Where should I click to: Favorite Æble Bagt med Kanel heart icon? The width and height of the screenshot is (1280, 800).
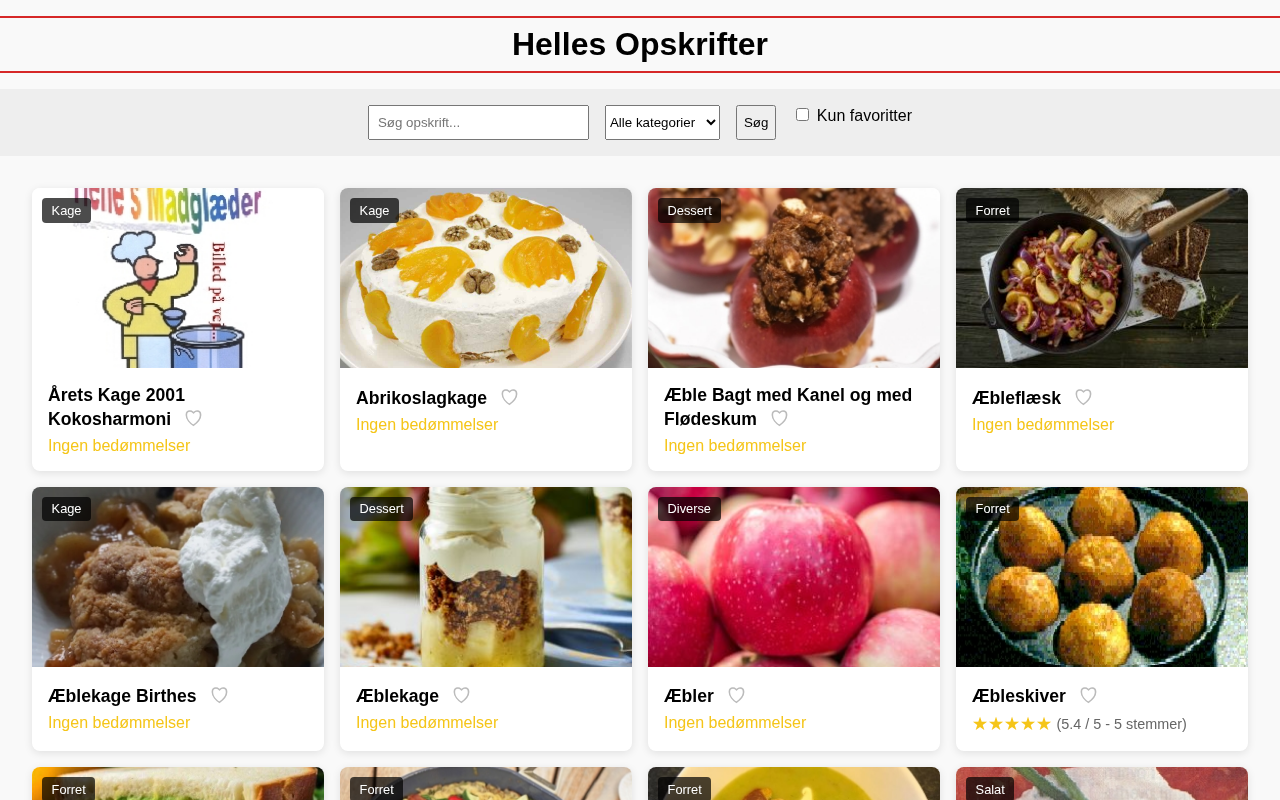[780, 419]
